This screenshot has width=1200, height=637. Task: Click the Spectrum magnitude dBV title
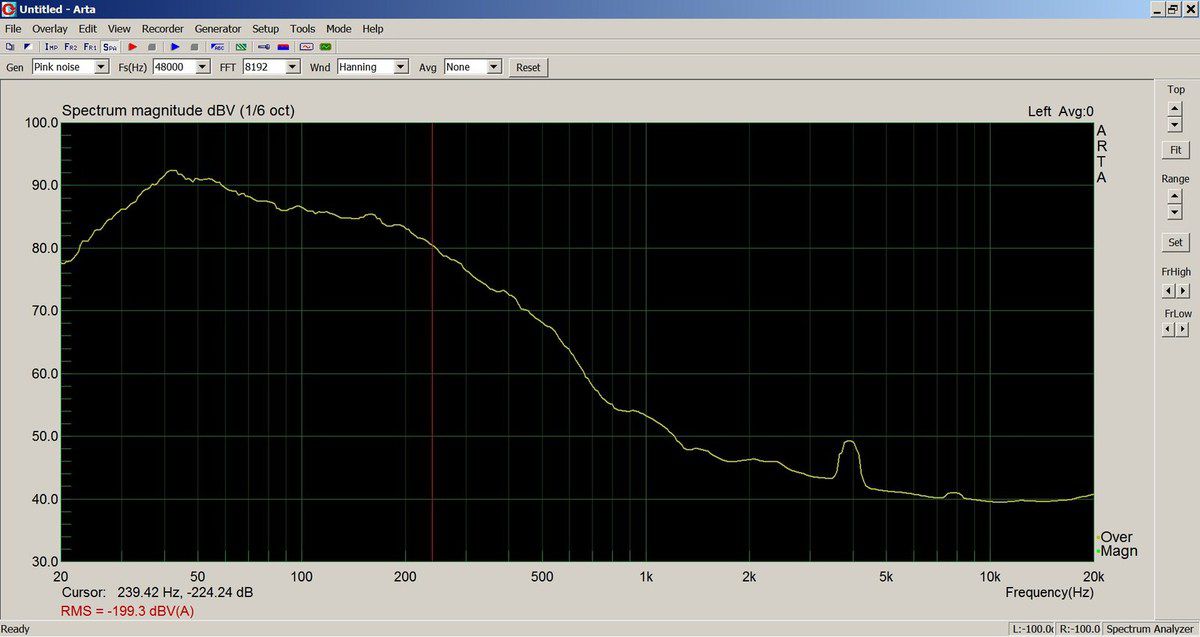178,110
